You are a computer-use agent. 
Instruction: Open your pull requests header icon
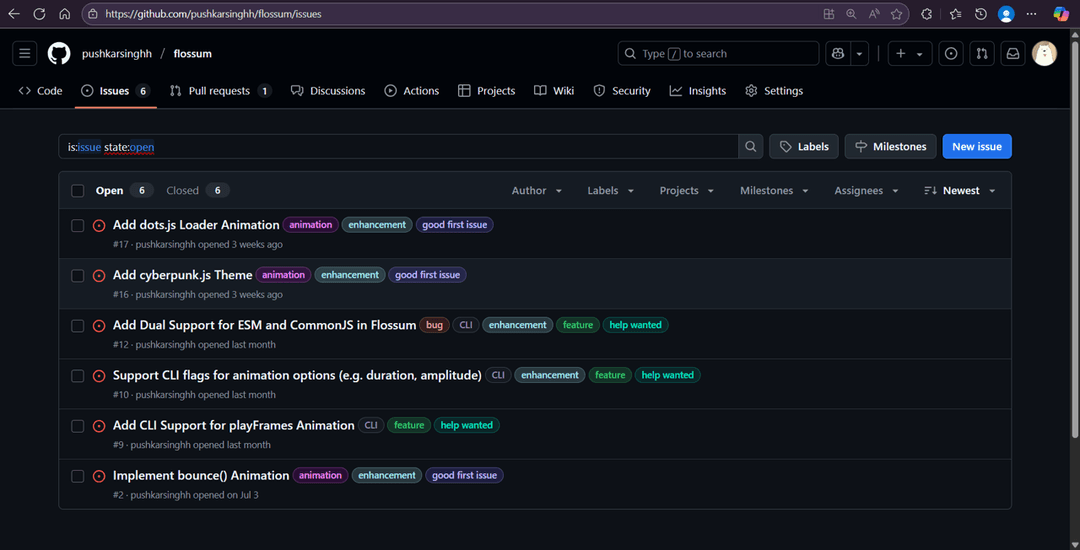(x=982, y=54)
